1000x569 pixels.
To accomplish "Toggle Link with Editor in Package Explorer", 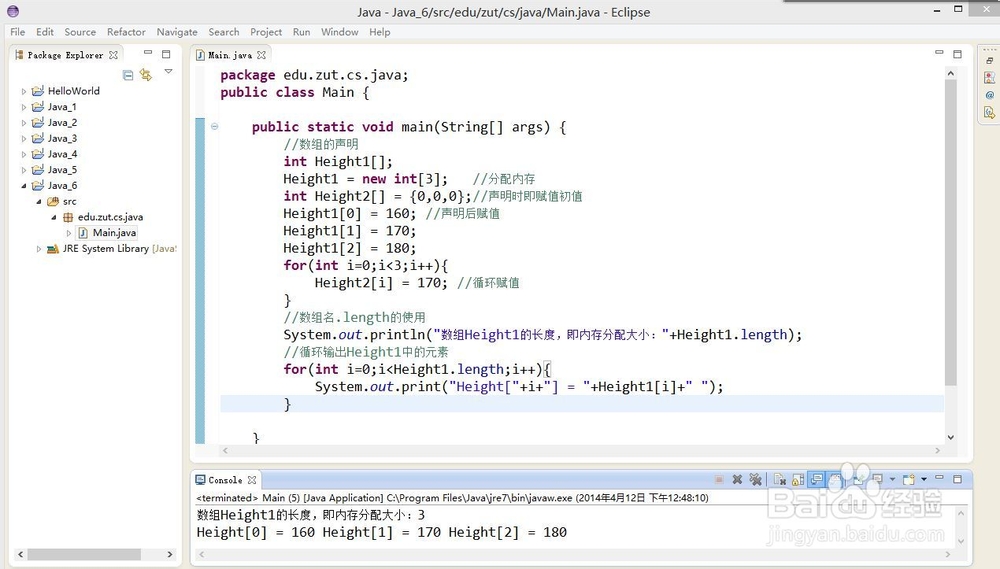I will tap(146, 75).
